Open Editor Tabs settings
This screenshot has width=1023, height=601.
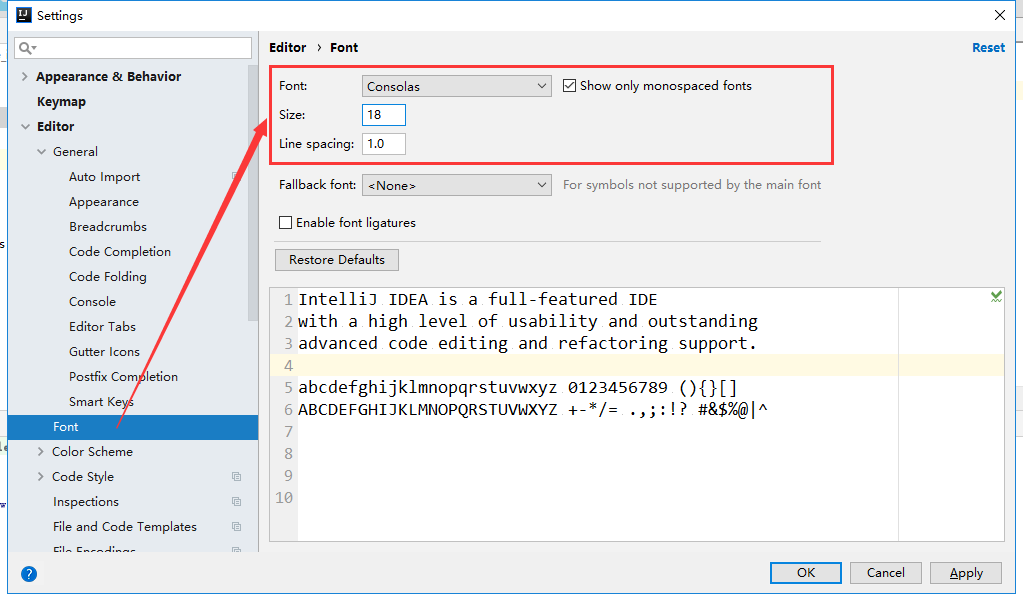102,327
